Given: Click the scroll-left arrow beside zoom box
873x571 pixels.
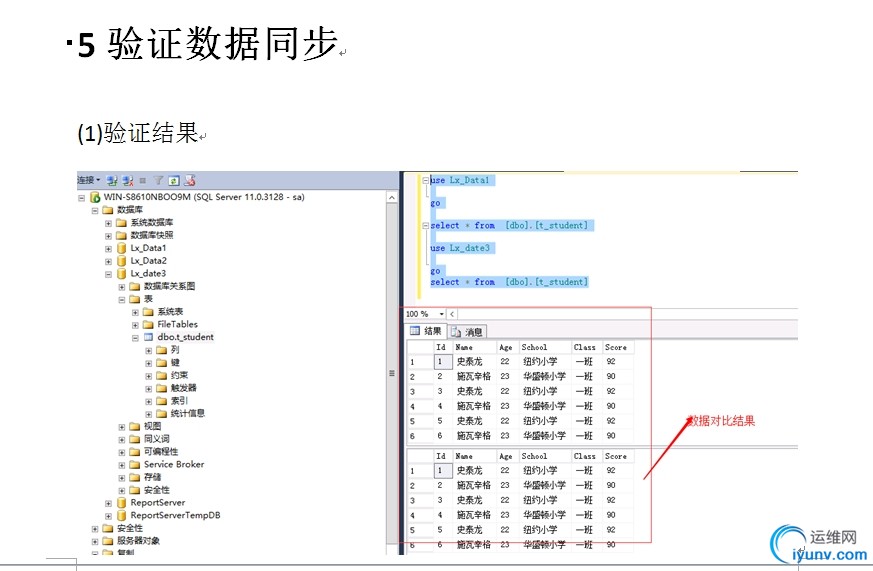Looking at the screenshot, I should click(x=452, y=314).
